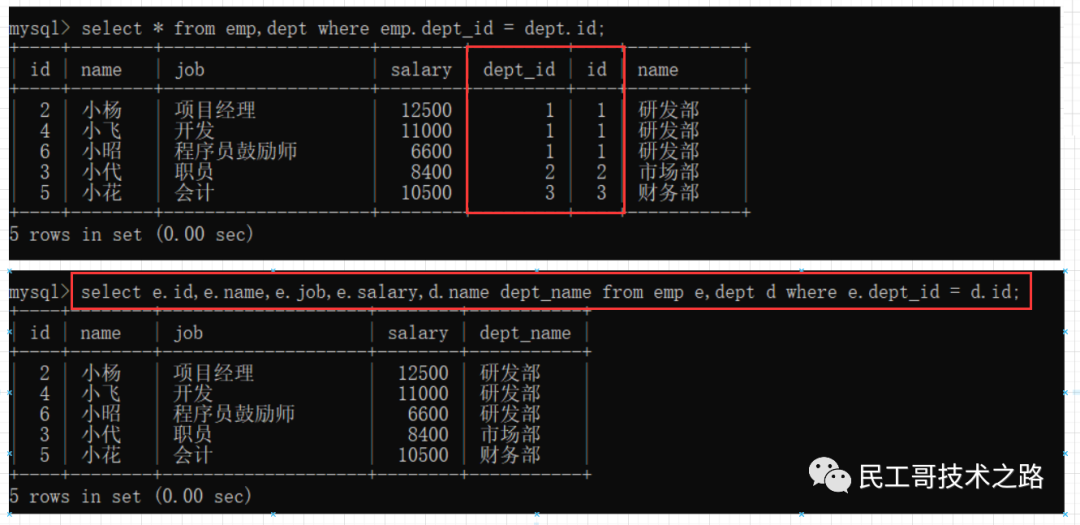Click salary 12500 in dept_name result
Image resolution: width=1080 pixels, height=525 pixels.
424,373
